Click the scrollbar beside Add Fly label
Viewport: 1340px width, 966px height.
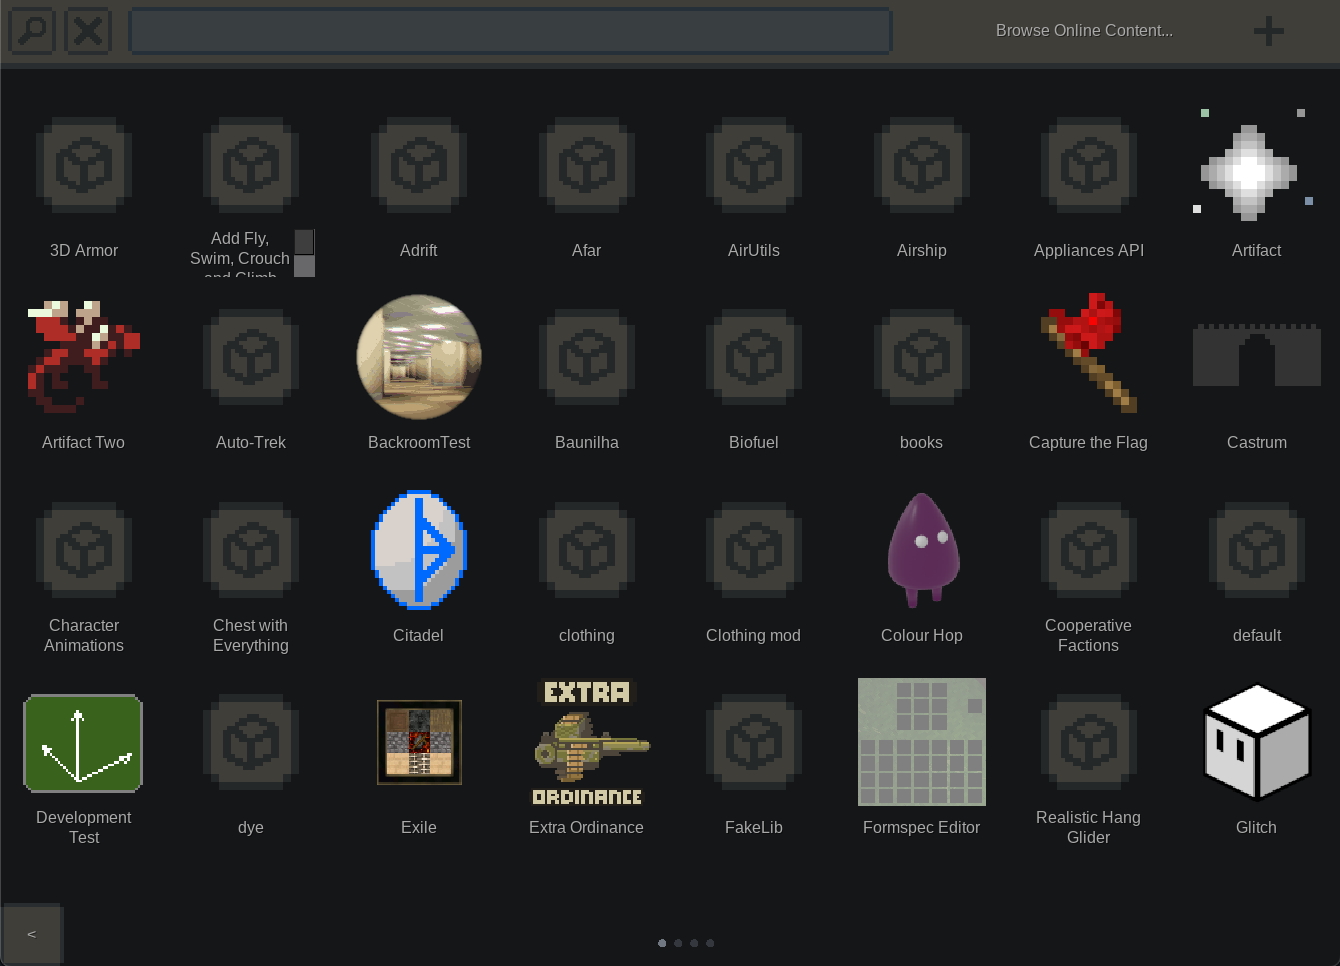[x=305, y=253]
